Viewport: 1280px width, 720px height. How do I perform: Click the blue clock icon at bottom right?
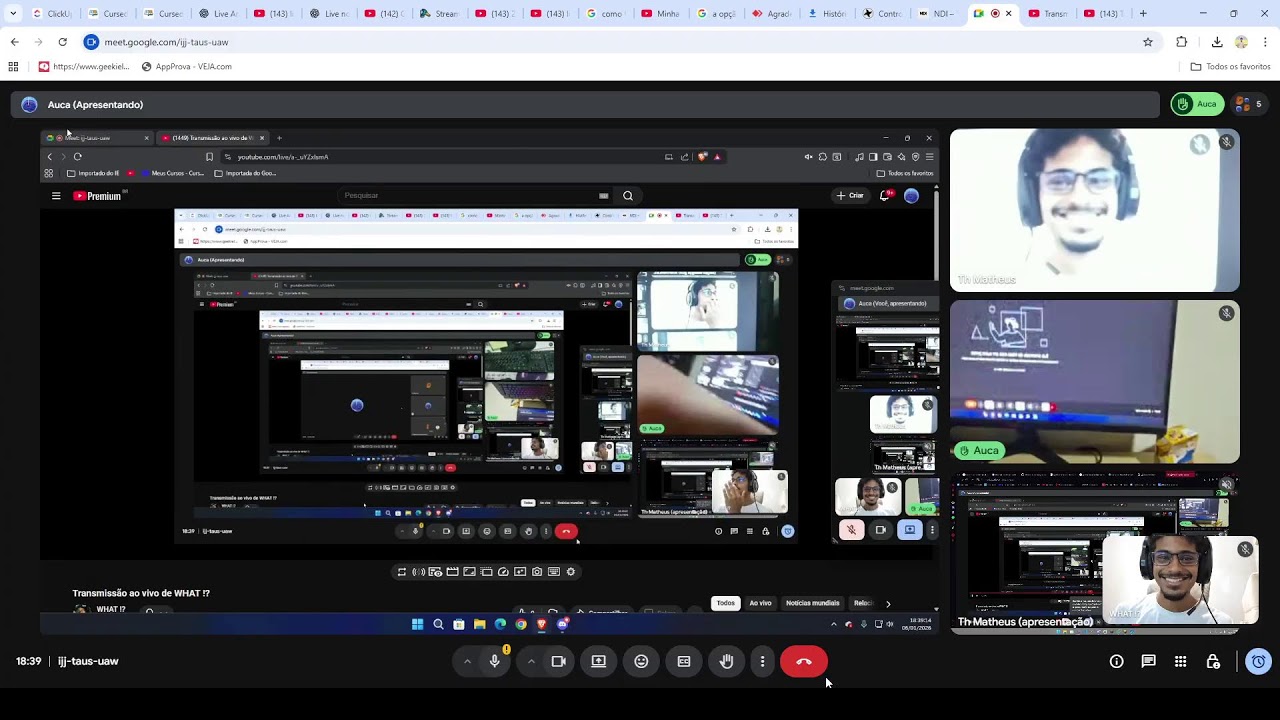[x=1258, y=661]
